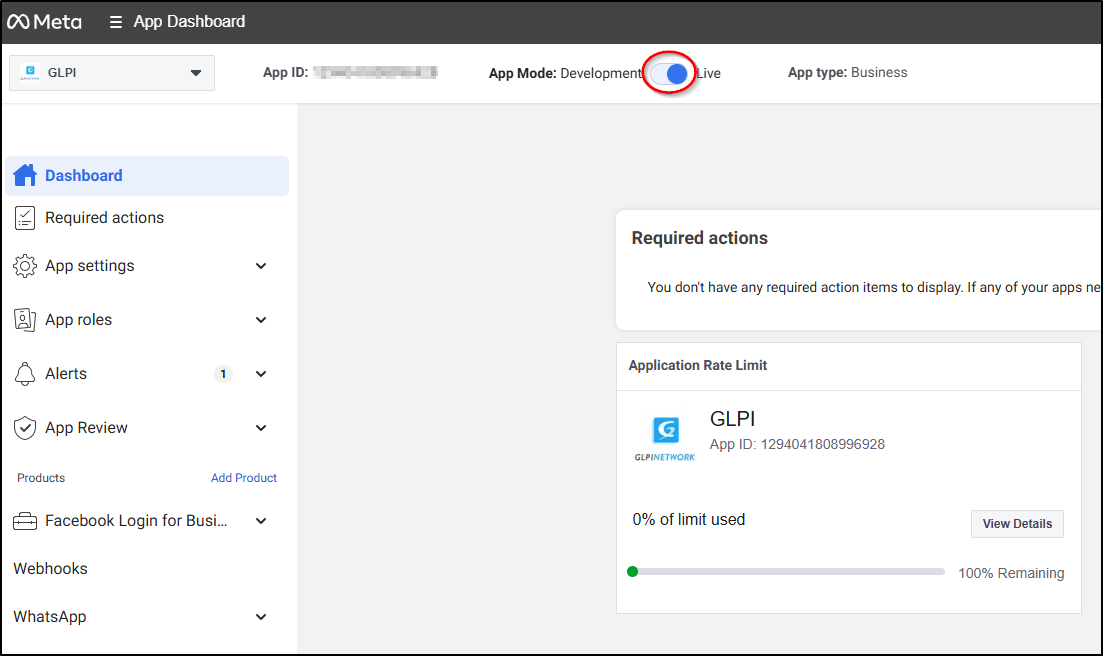Click the Facebook Login briefcase icon

25,521
